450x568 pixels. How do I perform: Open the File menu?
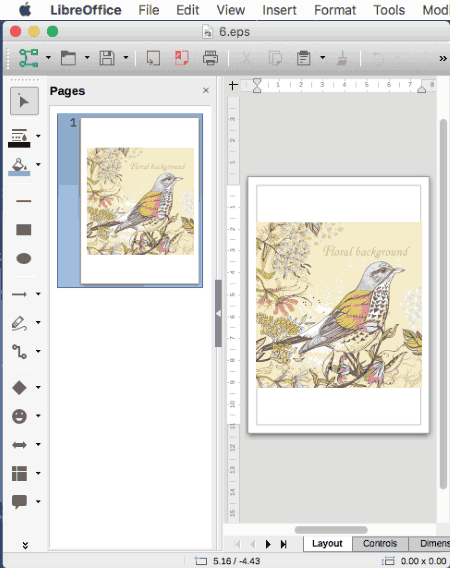(x=149, y=10)
